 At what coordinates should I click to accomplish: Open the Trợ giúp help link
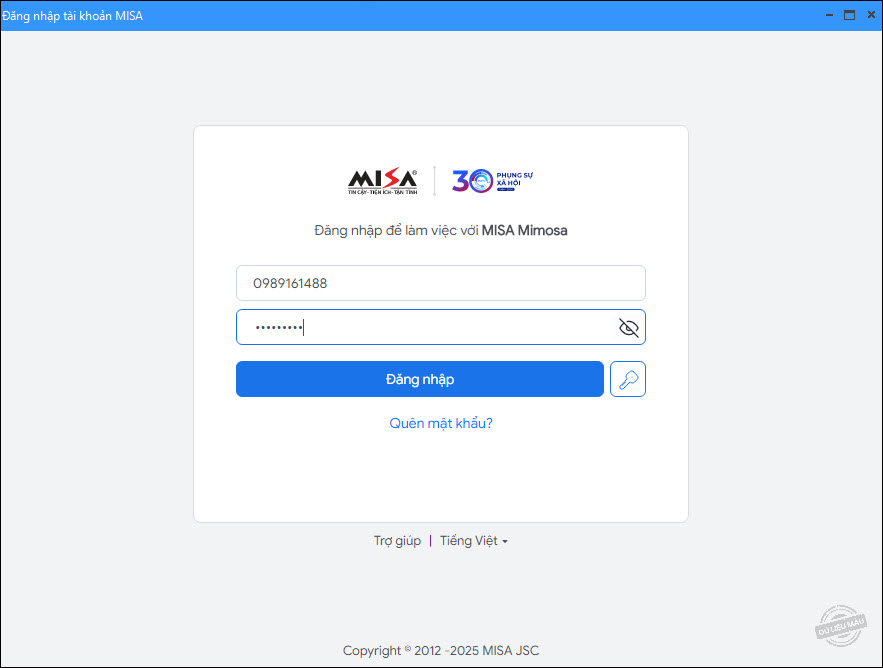click(x=397, y=541)
